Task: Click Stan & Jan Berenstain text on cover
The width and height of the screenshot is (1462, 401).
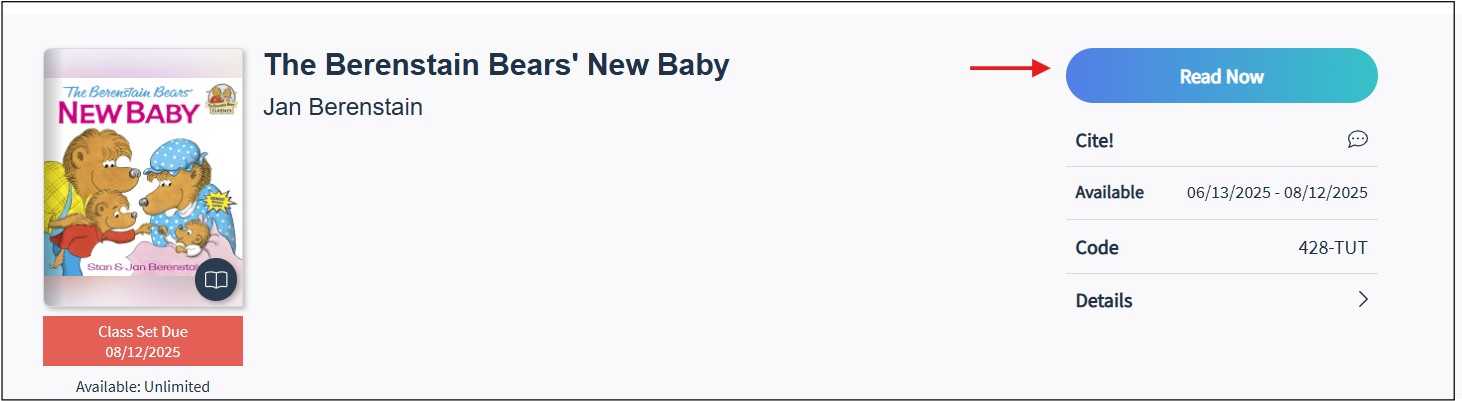Action: coord(140,268)
